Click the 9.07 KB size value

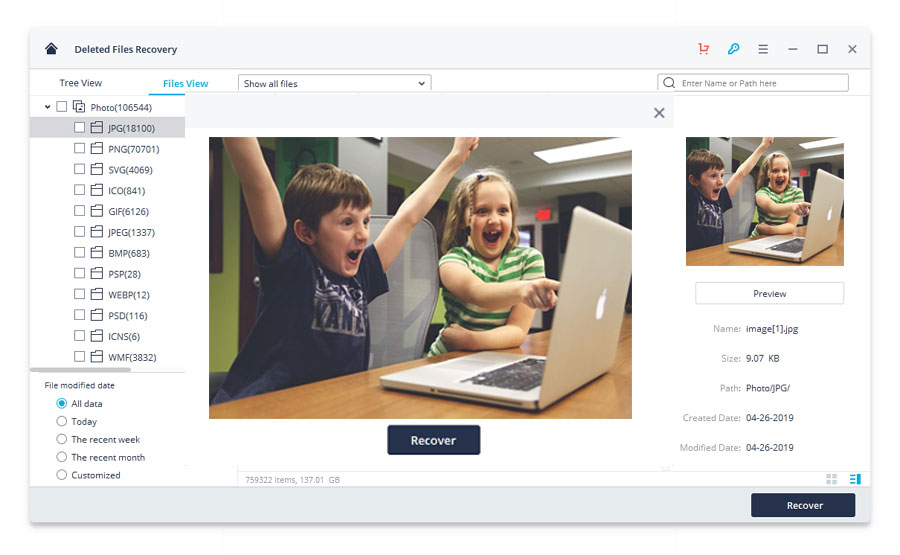coord(762,358)
